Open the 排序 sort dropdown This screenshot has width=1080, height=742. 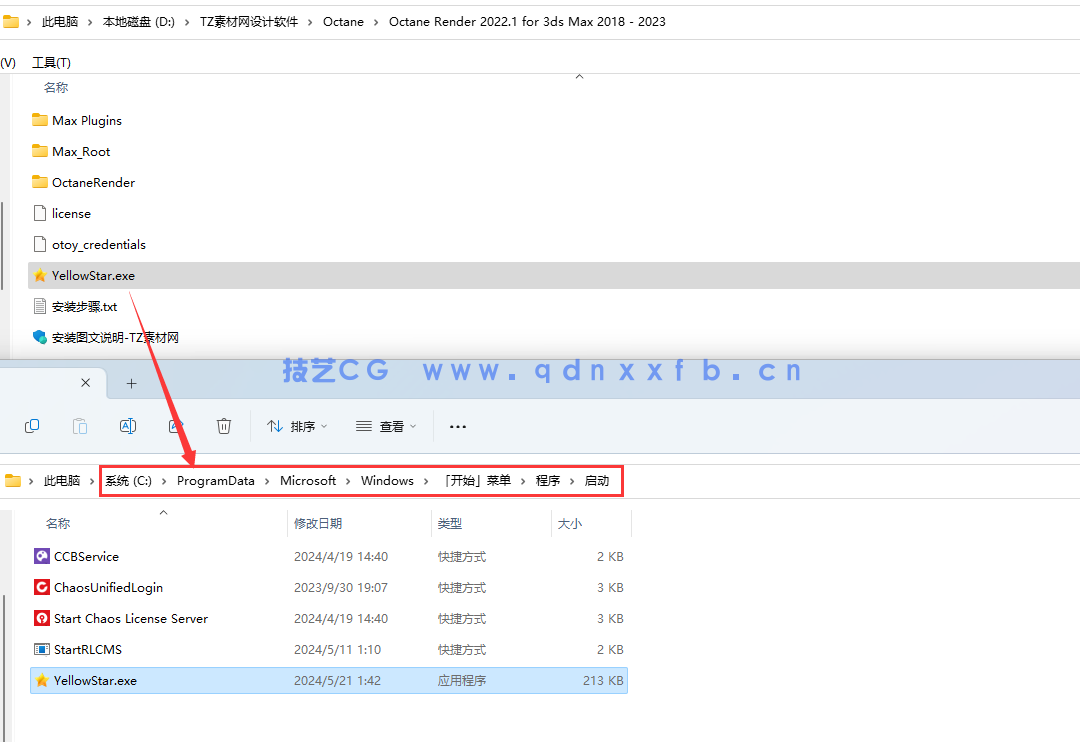click(297, 427)
